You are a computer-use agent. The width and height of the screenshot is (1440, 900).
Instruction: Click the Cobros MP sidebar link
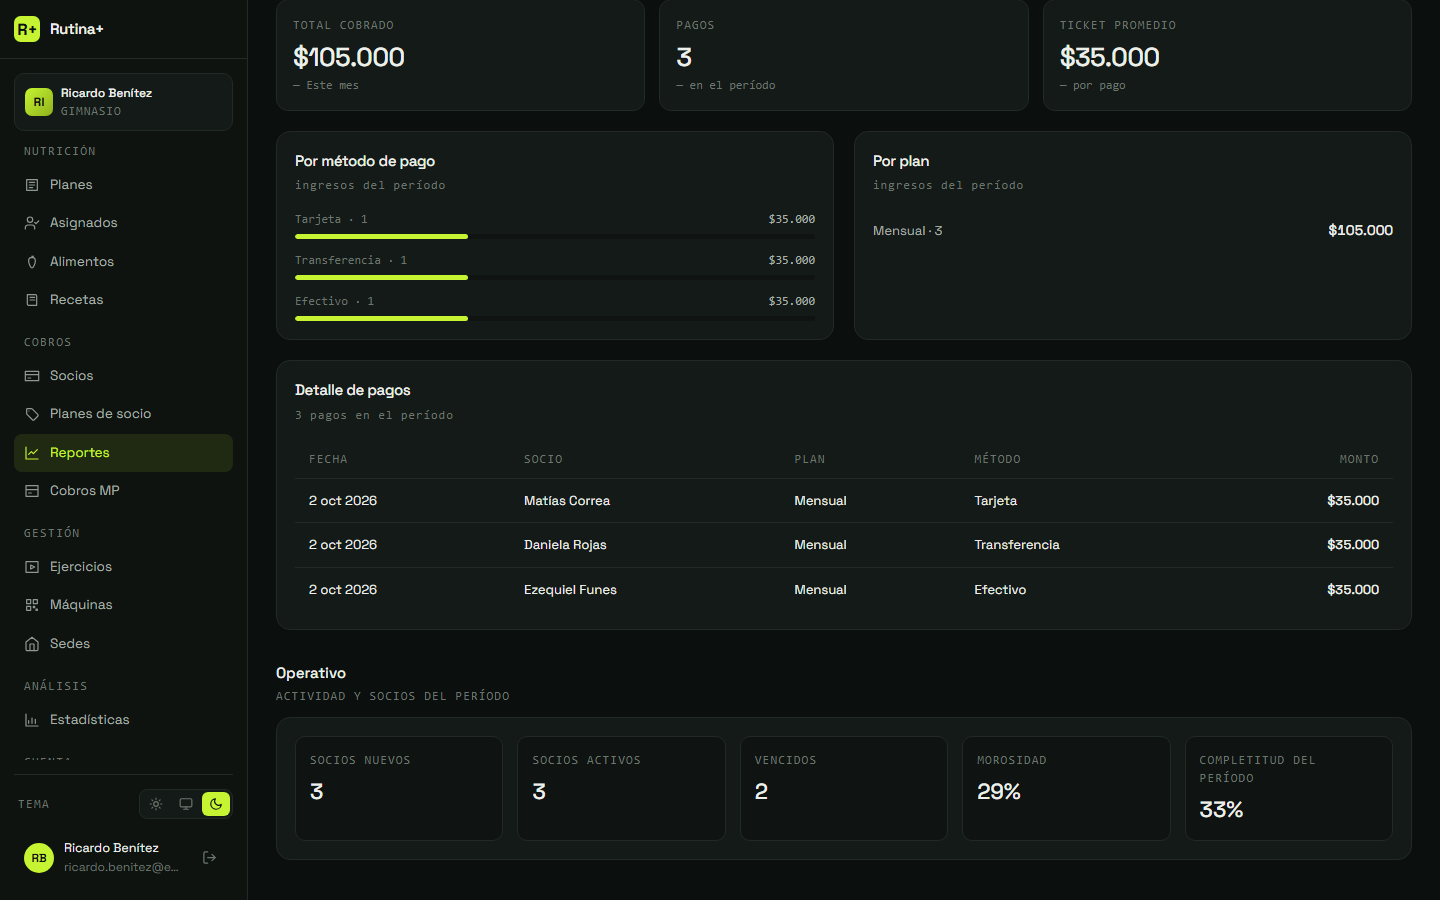[x=123, y=491]
